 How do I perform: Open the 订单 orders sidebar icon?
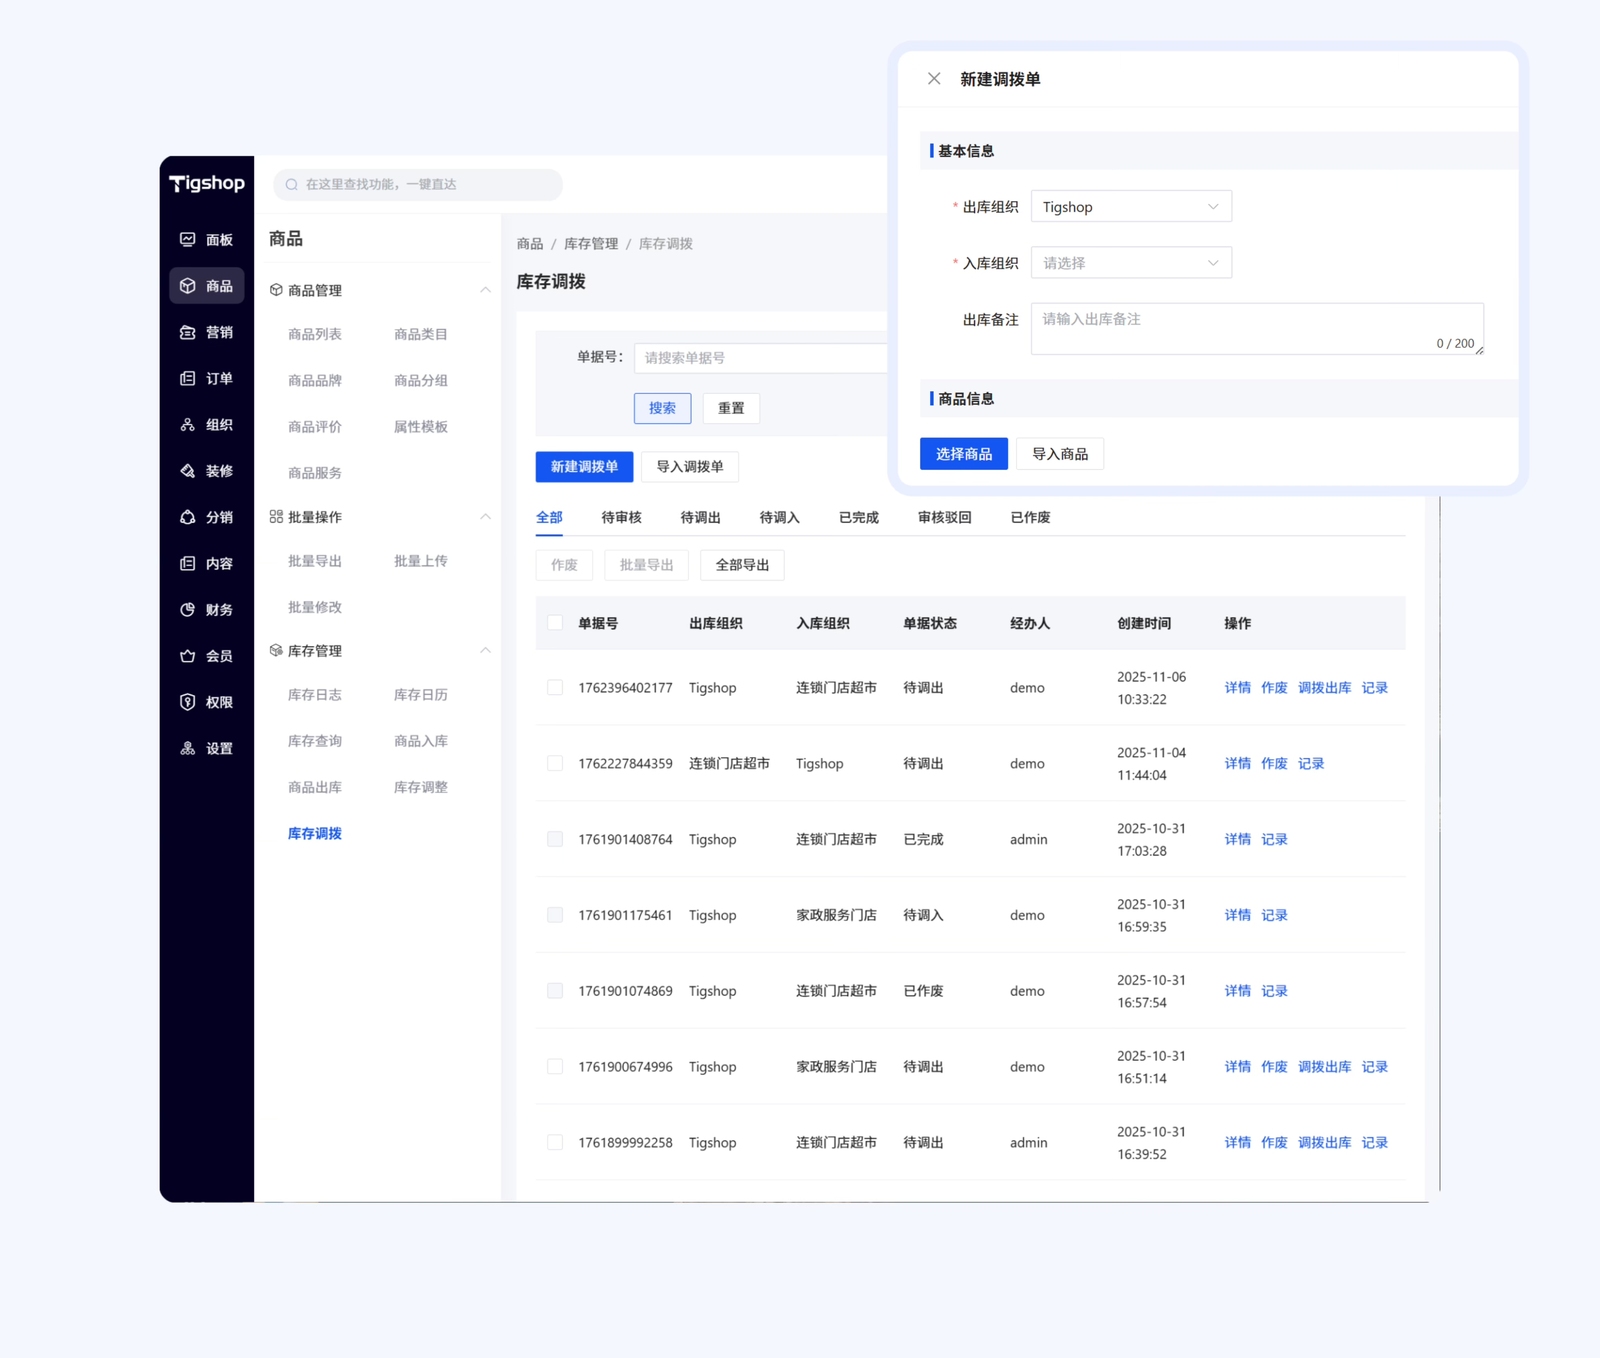[x=188, y=378]
